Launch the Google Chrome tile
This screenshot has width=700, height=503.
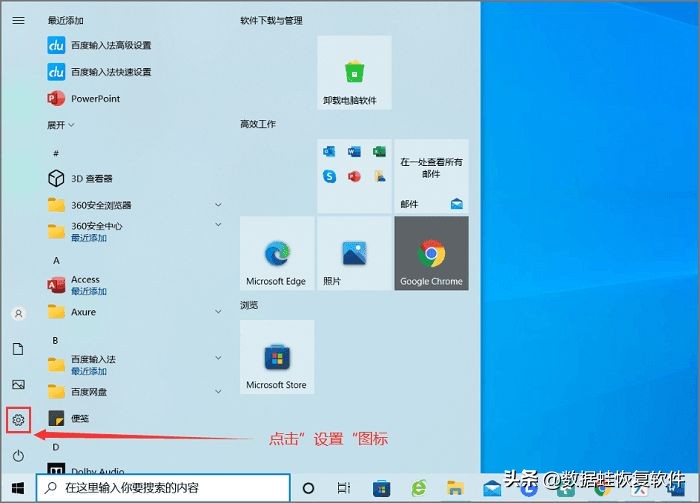point(431,253)
